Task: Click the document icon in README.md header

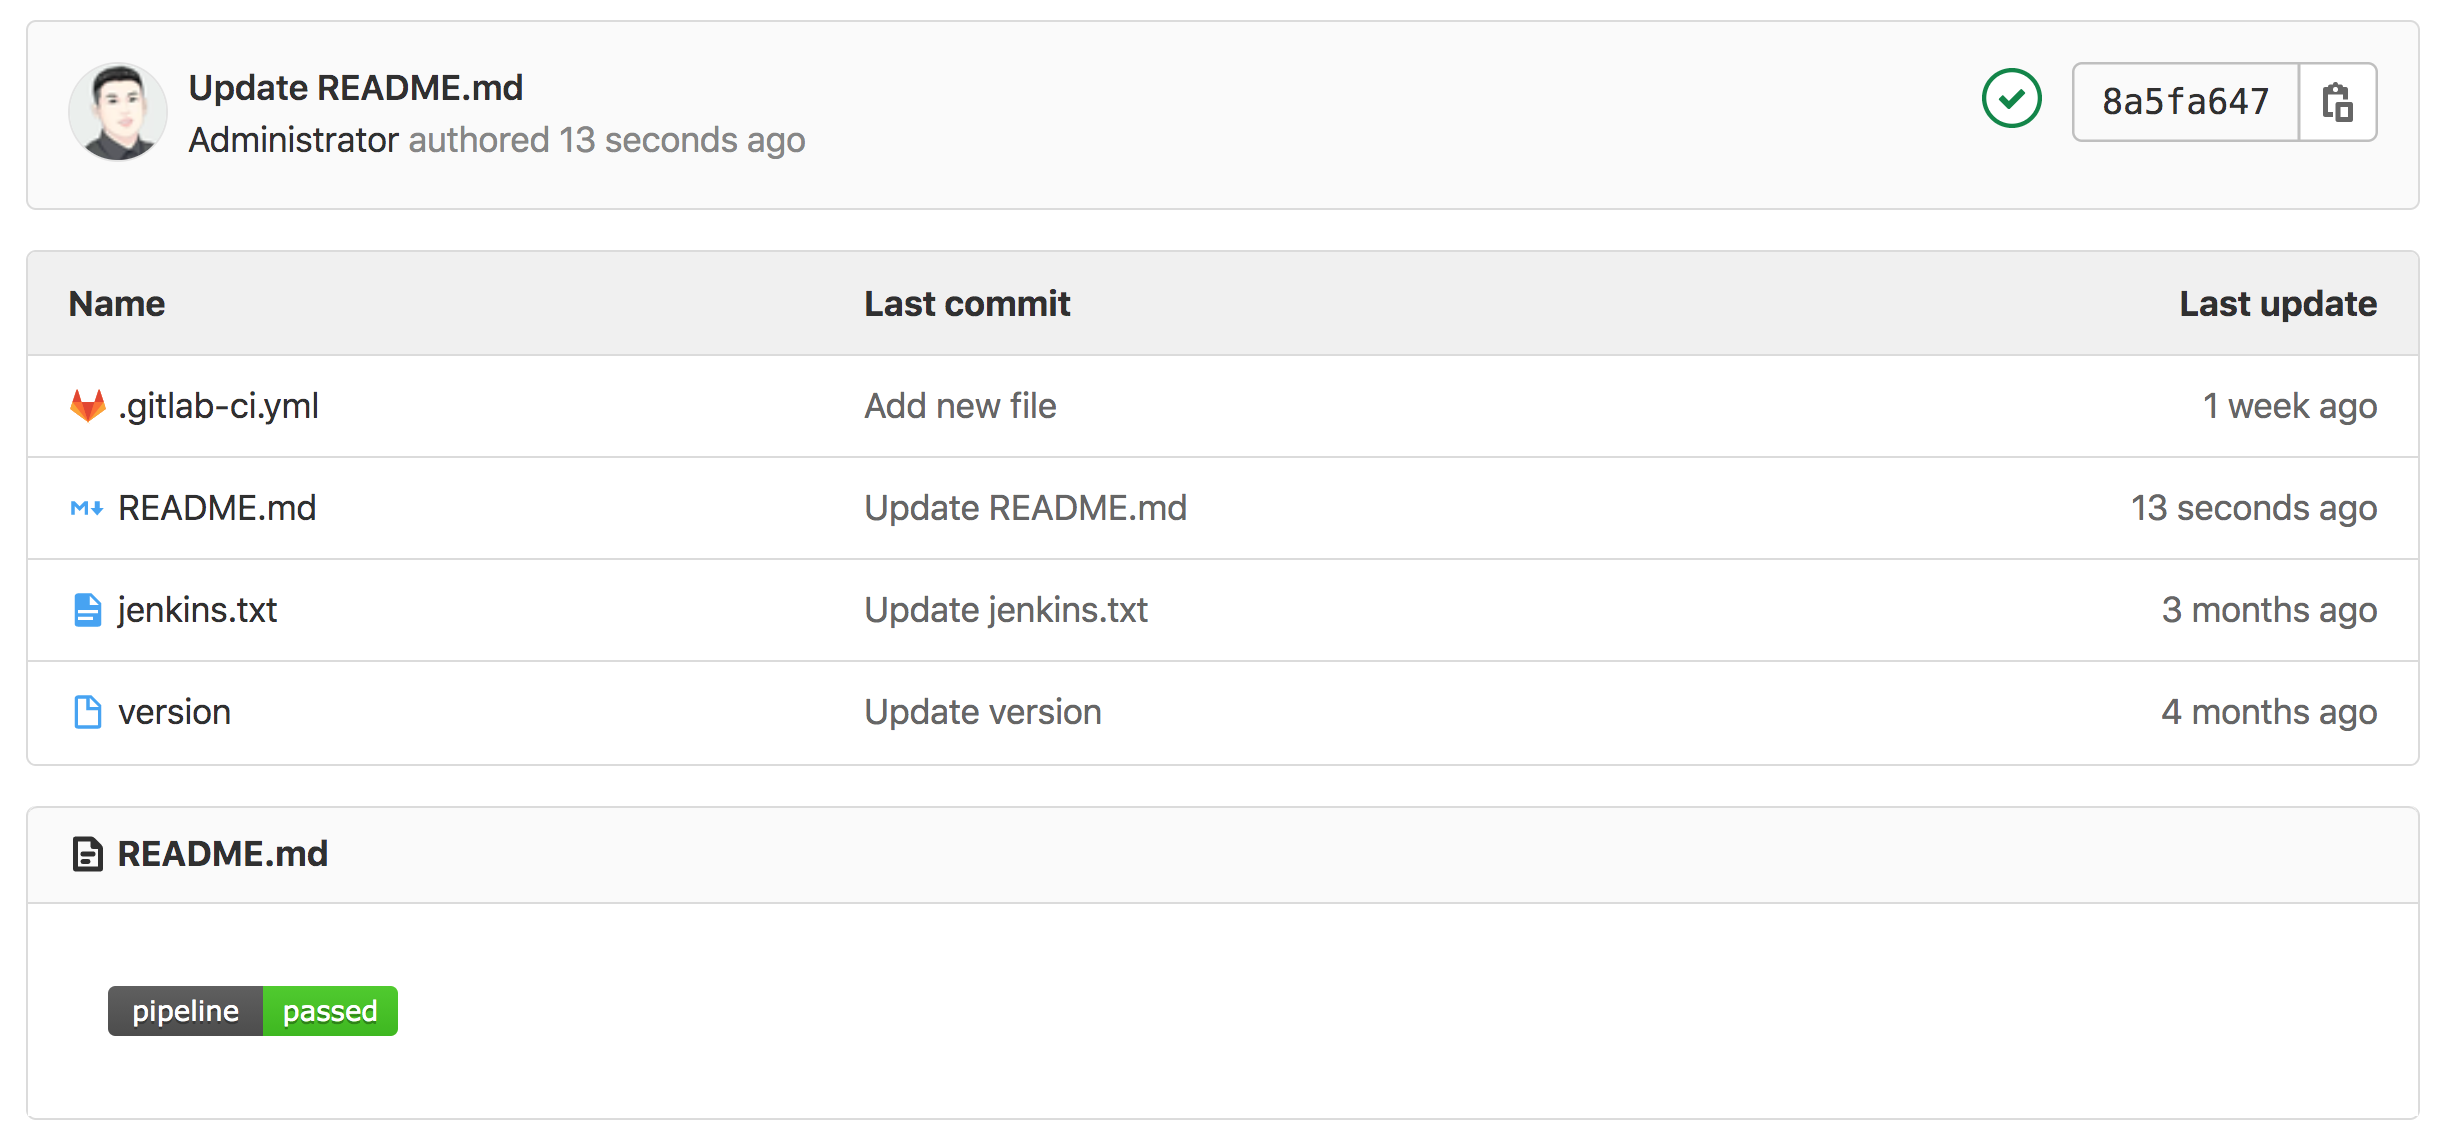Action: tap(88, 854)
